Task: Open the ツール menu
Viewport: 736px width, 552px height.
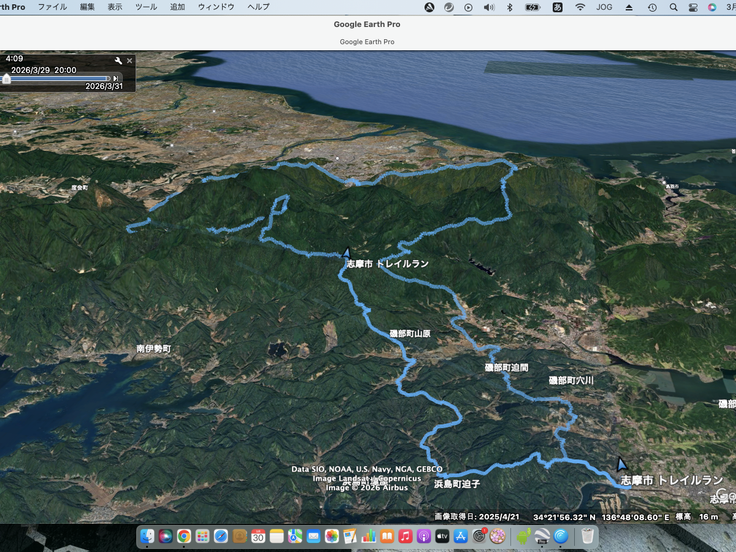Action: coord(146,7)
